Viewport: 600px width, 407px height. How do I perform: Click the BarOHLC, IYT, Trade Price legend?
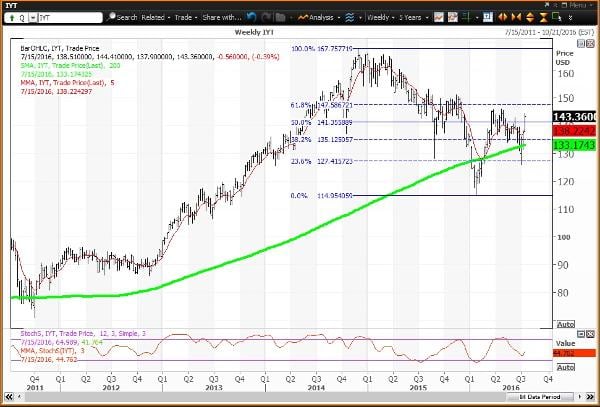tap(60, 49)
